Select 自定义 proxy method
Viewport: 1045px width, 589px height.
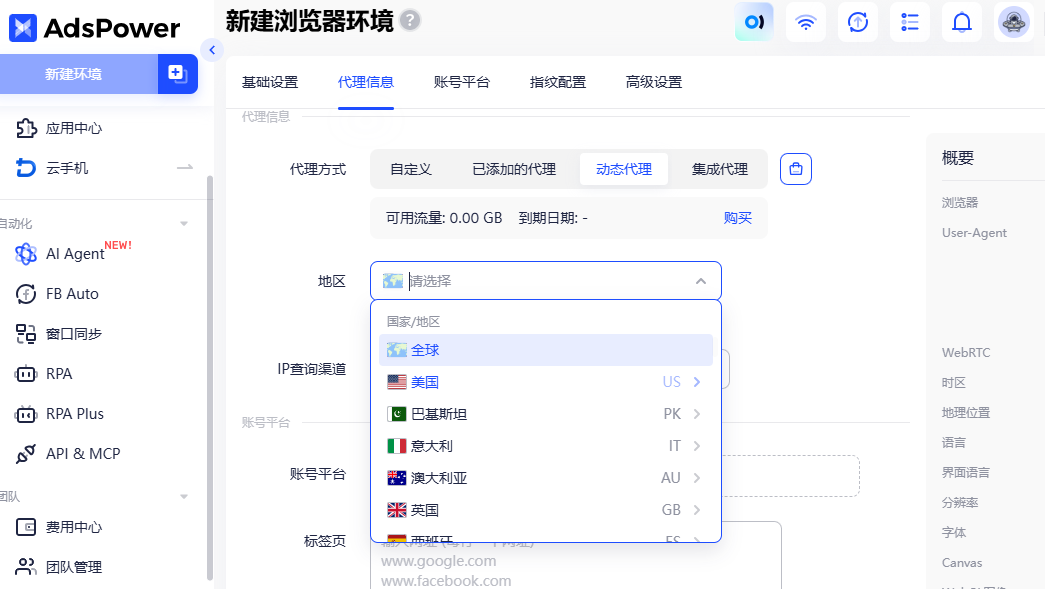411,169
